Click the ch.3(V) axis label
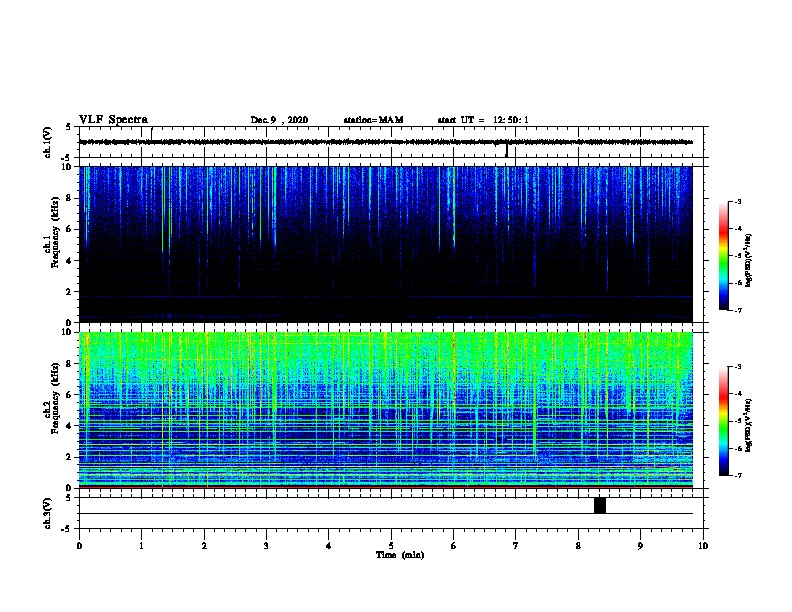This screenshot has width=792, height=612. point(47,513)
